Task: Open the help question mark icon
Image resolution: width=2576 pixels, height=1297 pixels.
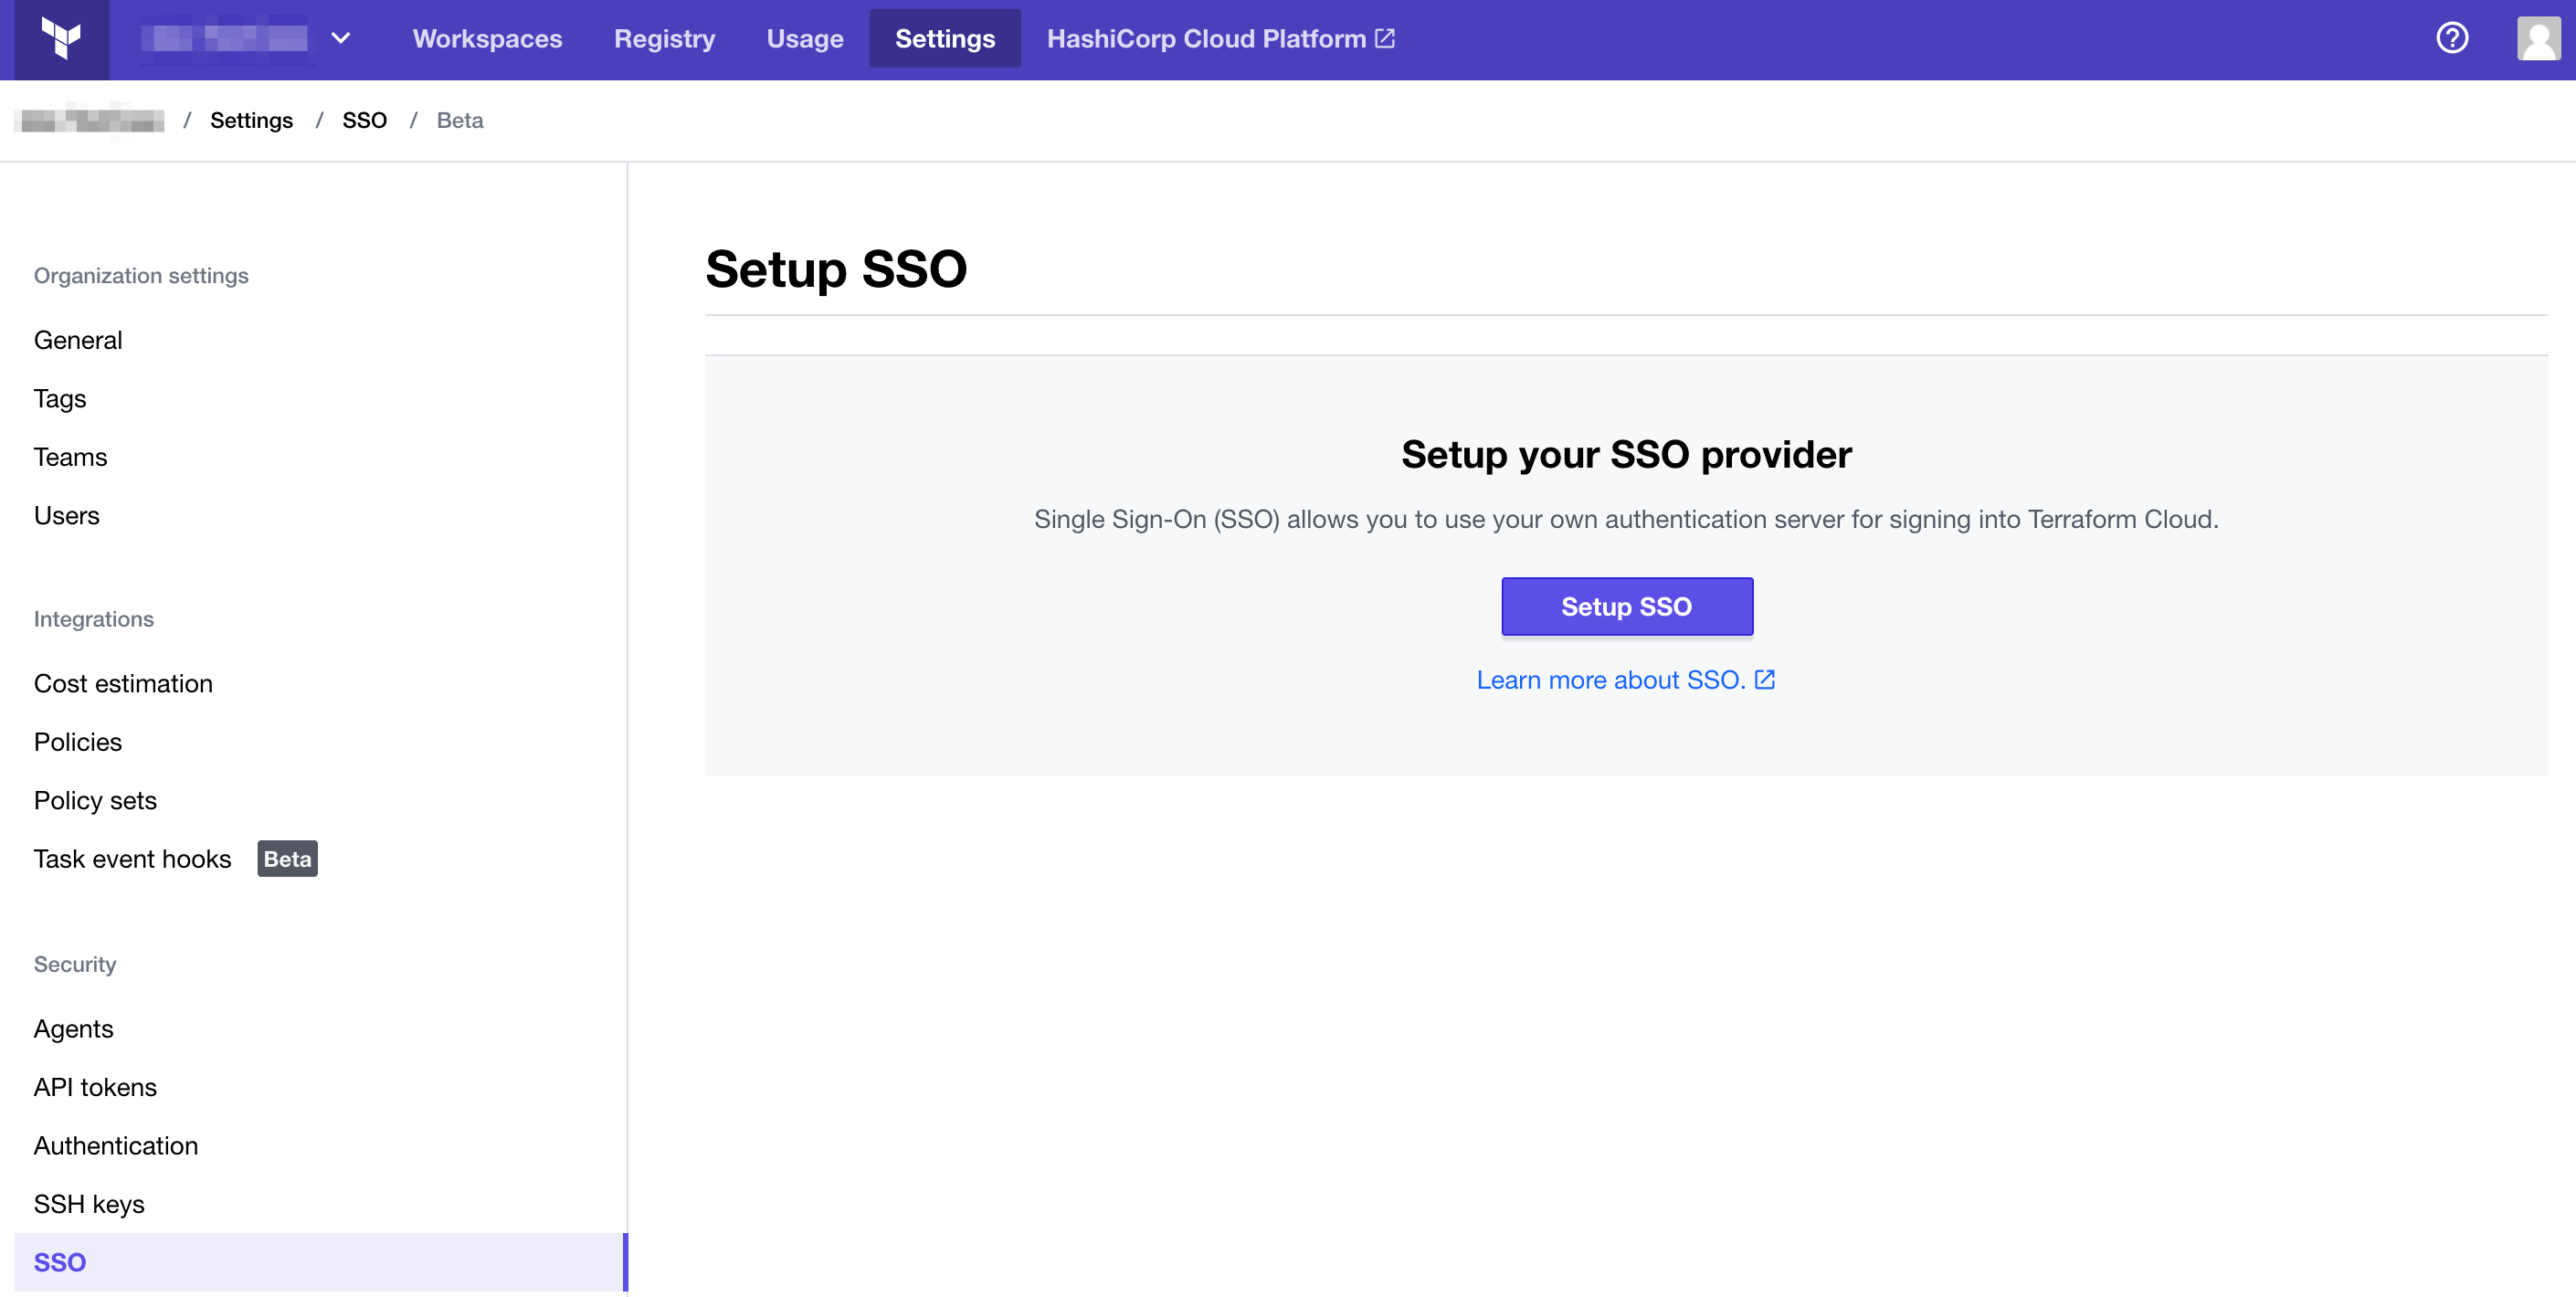Action: point(2451,38)
